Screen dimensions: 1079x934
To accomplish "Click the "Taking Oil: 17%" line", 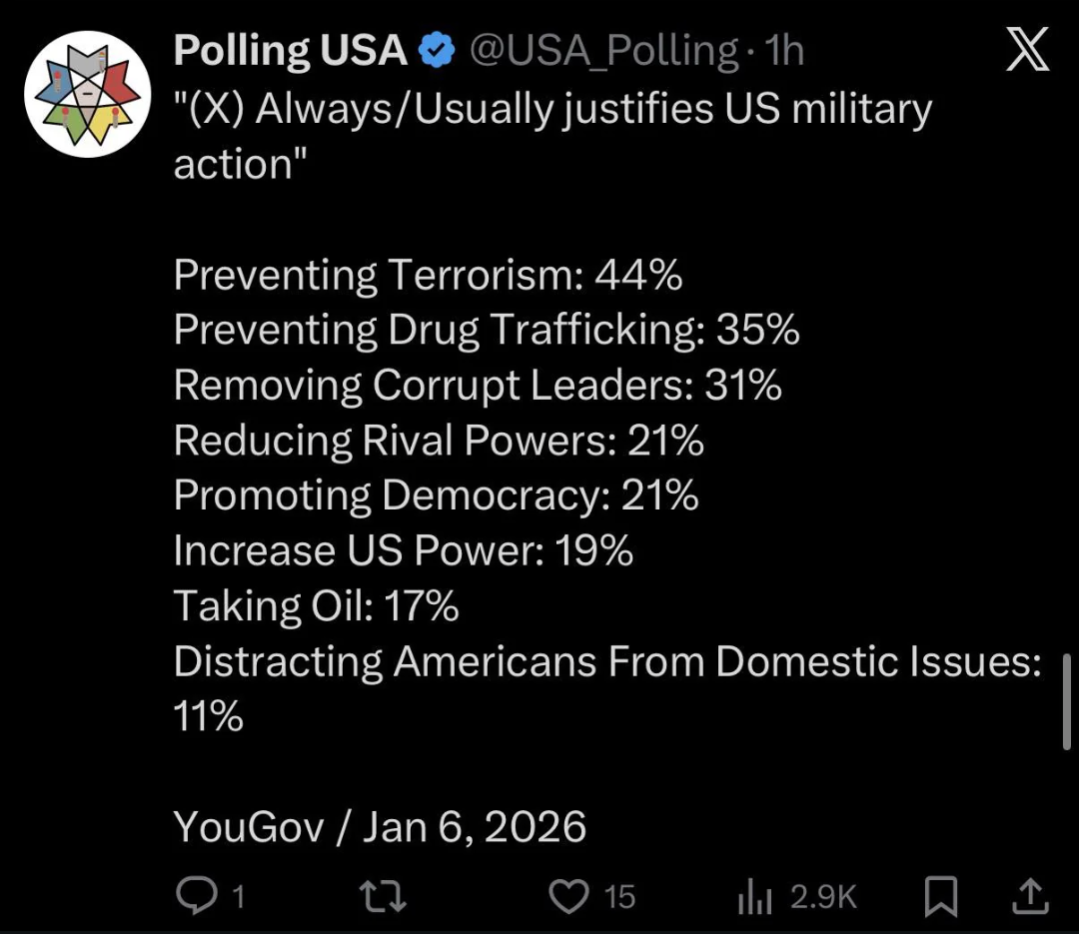I will point(316,606).
